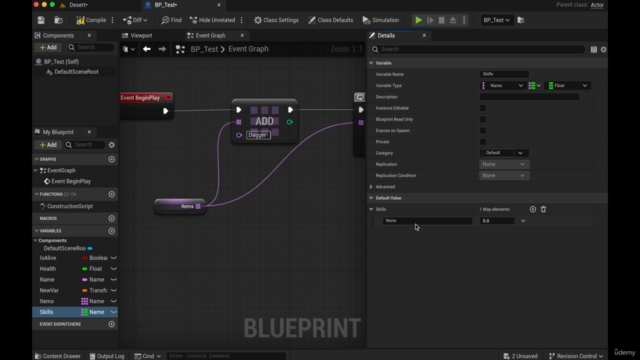Click the Variable Name field
The width and height of the screenshot is (640, 360).
point(504,74)
